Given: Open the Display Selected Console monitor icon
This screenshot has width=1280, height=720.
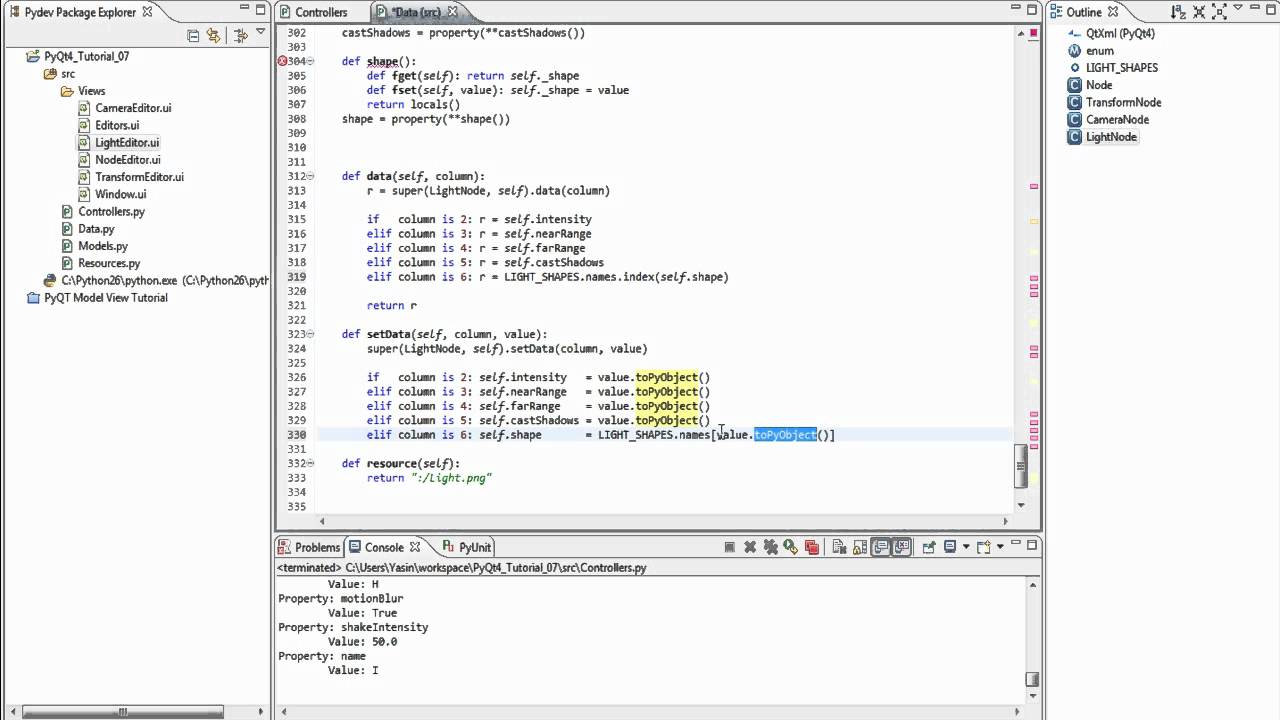Looking at the screenshot, I should (950, 547).
